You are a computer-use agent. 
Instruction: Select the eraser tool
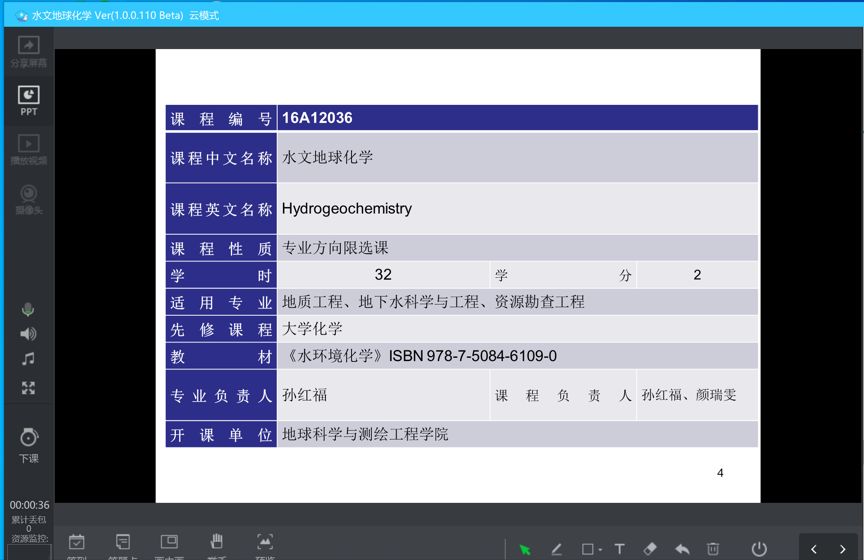click(x=650, y=549)
